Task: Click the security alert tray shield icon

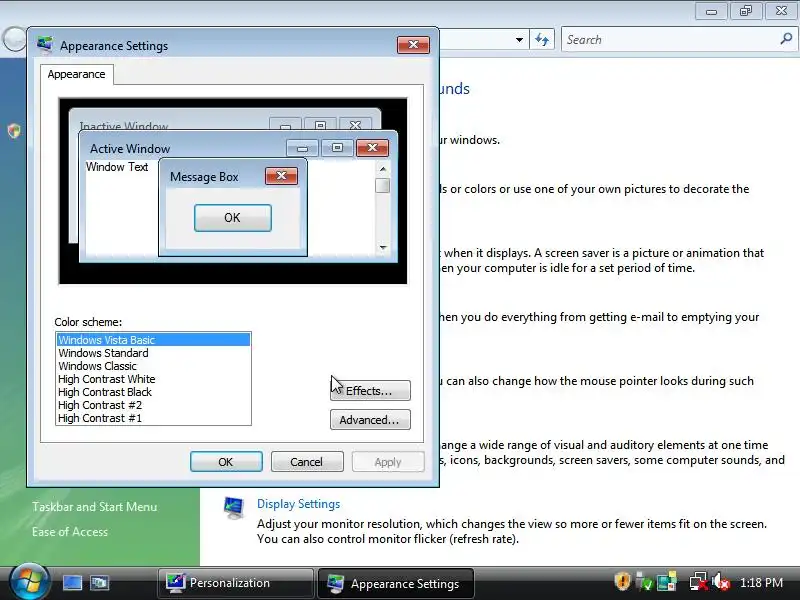Action: click(x=622, y=582)
